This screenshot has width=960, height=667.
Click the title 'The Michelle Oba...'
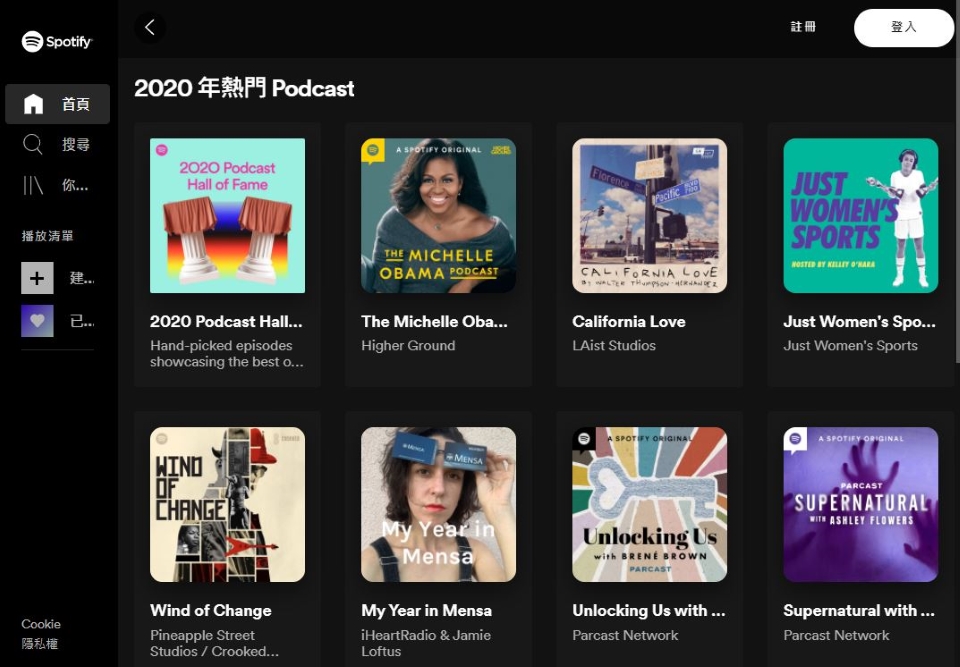[435, 322]
